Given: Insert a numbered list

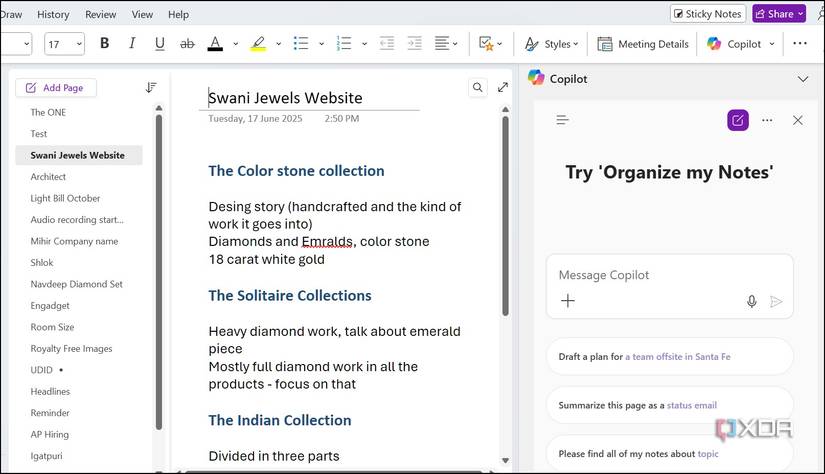Looking at the screenshot, I should tap(344, 44).
